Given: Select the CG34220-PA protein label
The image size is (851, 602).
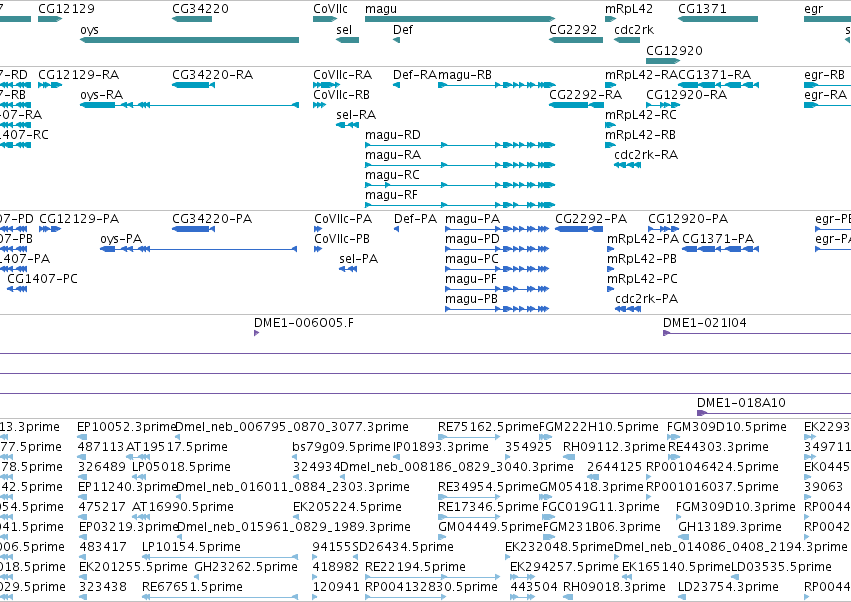Looking at the screenshot, I should coord(212,219).
